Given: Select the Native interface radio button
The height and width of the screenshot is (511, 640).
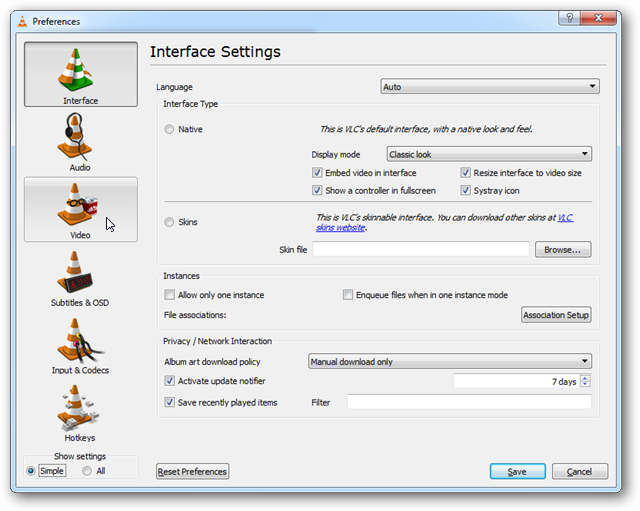Looking at the screenshot, I should coord(169,129).
